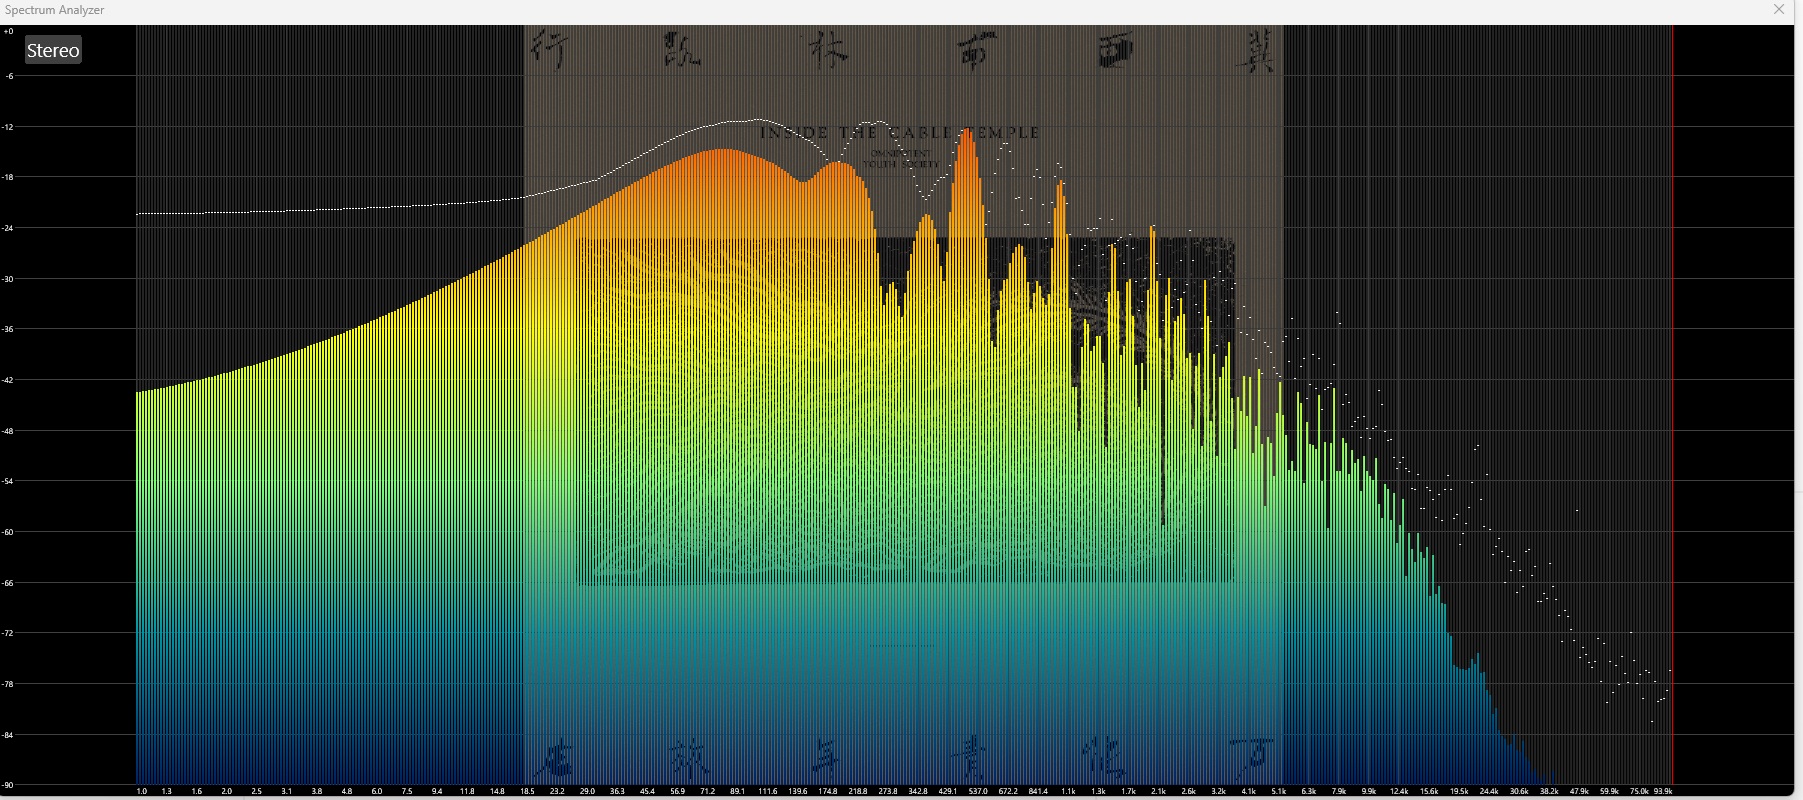Close the Spectrum Analyzer window
1803x800 pixels.
pos(1779,9)
